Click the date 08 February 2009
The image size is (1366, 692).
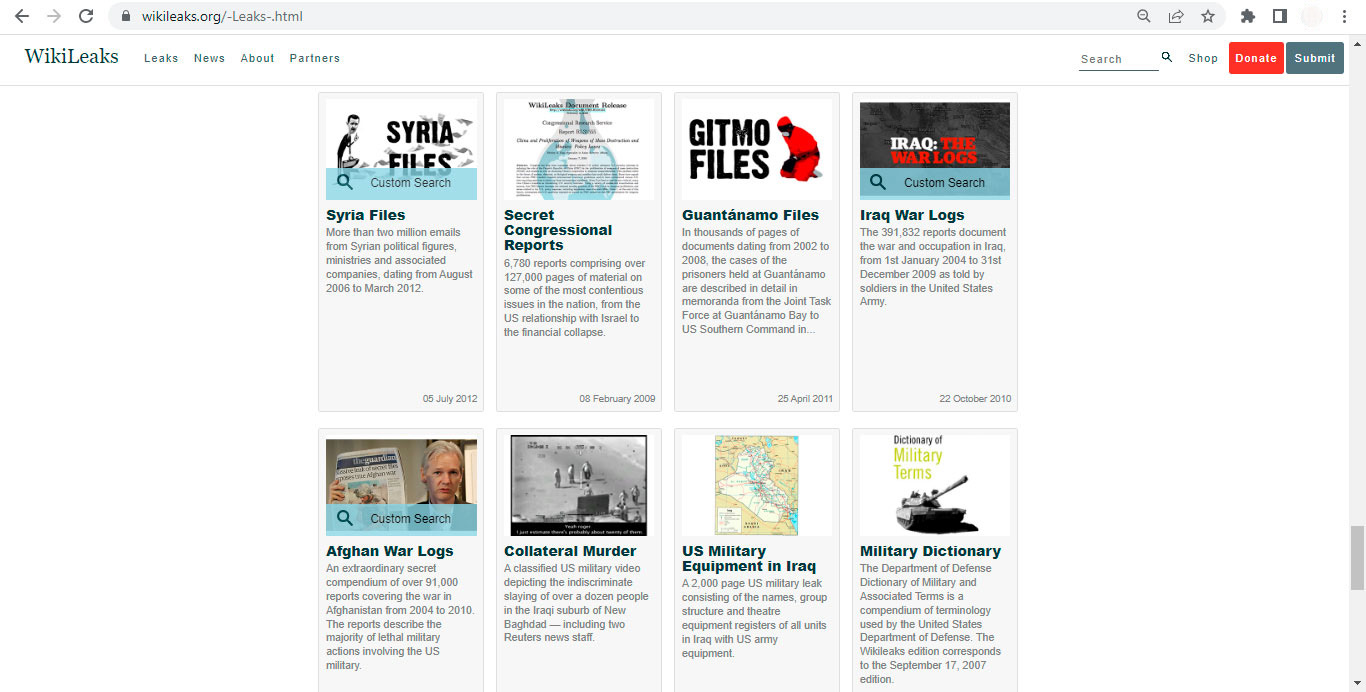[x=618, y=399]
